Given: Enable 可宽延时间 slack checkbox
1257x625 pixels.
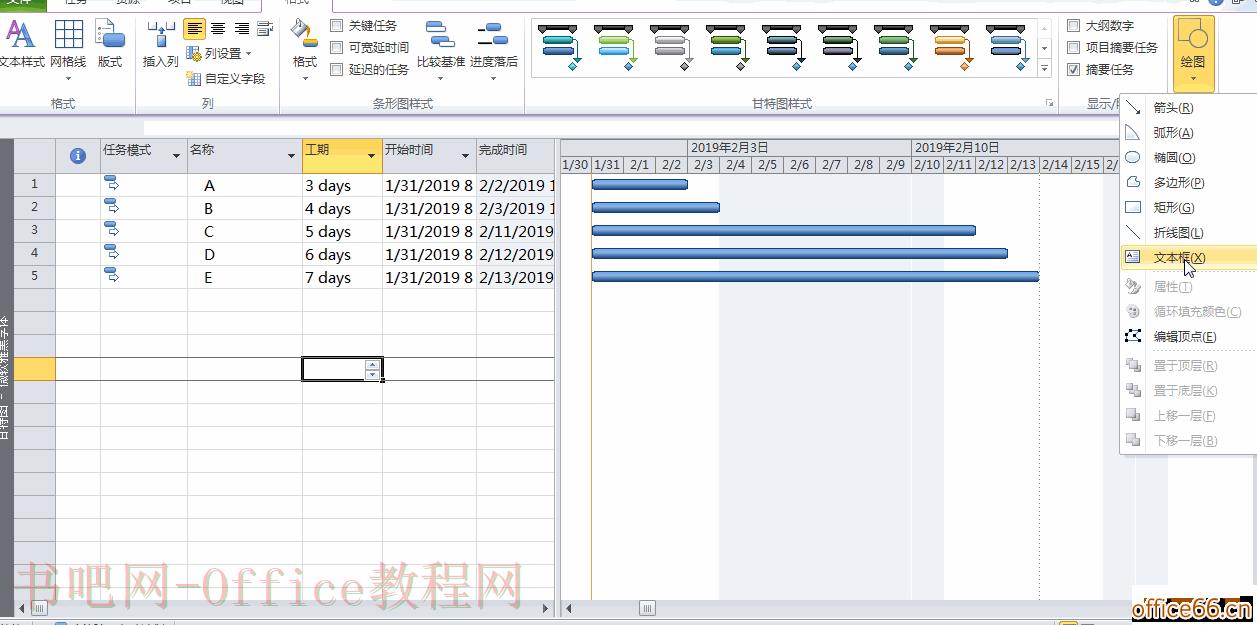Looking at the screenshot, I should point(337,48).
